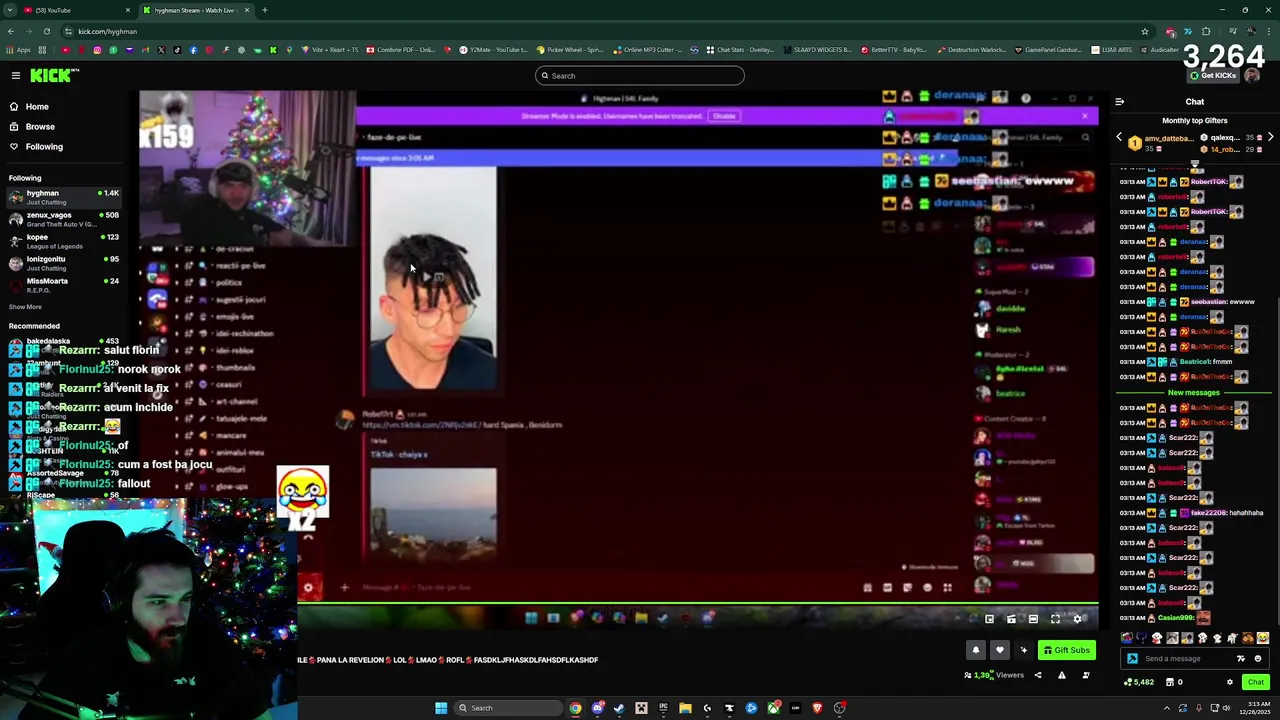Show previous top gifters page
The width and height of the screenshot is (1280, 720).
click(x=1119, y=137)
